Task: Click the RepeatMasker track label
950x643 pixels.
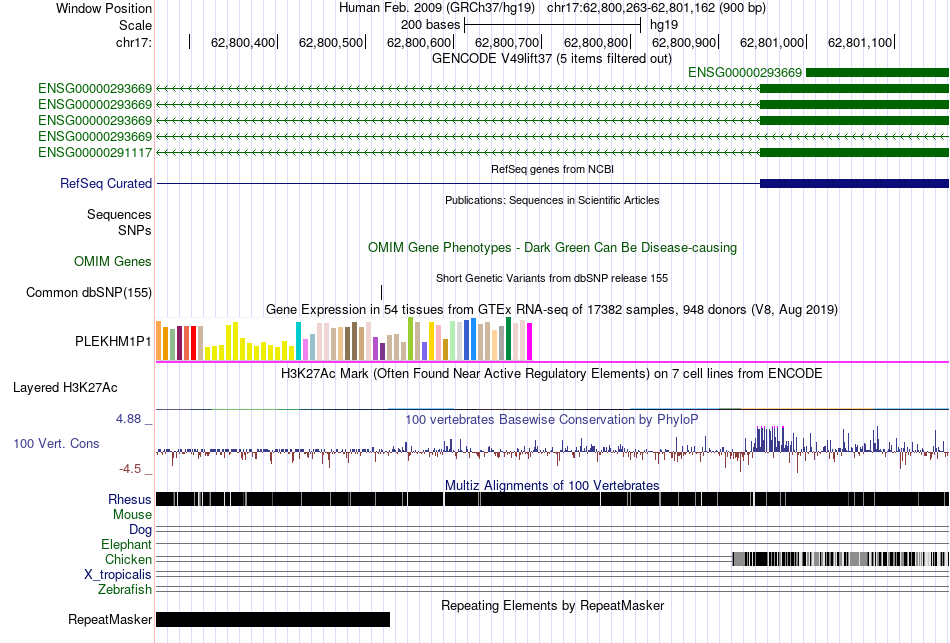Action: [x=110, y=620]
